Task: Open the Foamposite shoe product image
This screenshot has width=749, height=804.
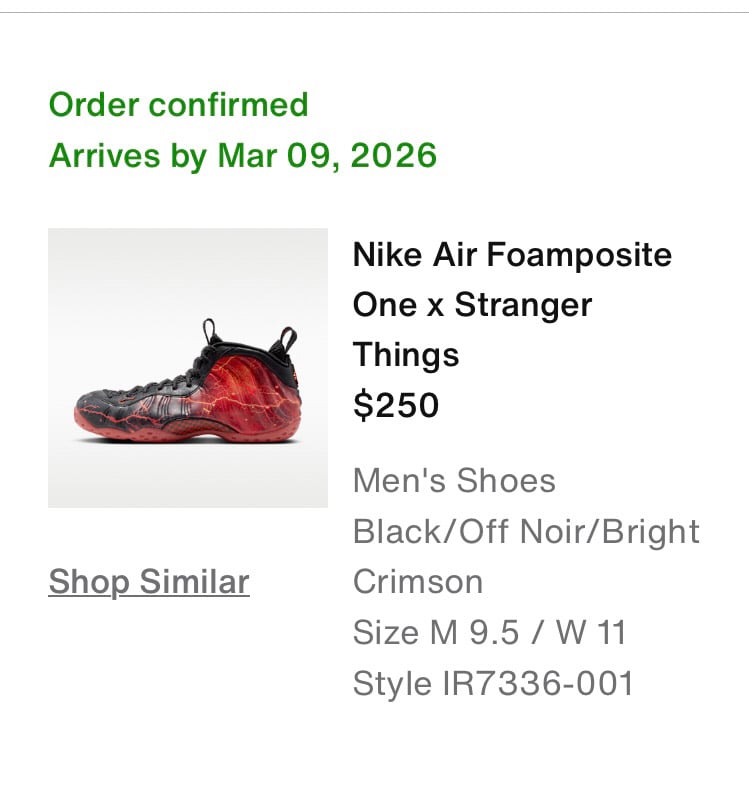Action: pos(188,368)
